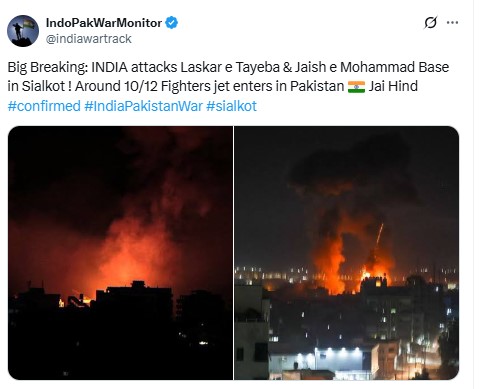This screenshot has height=389, width=486.
Task: Click the flag-holder silhouette in avatar
Action: tap(18, 31)
